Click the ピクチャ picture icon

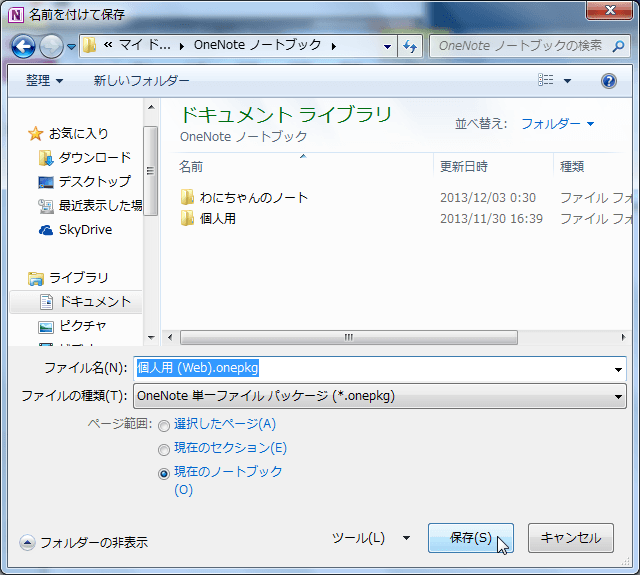(x=46, y=327)
